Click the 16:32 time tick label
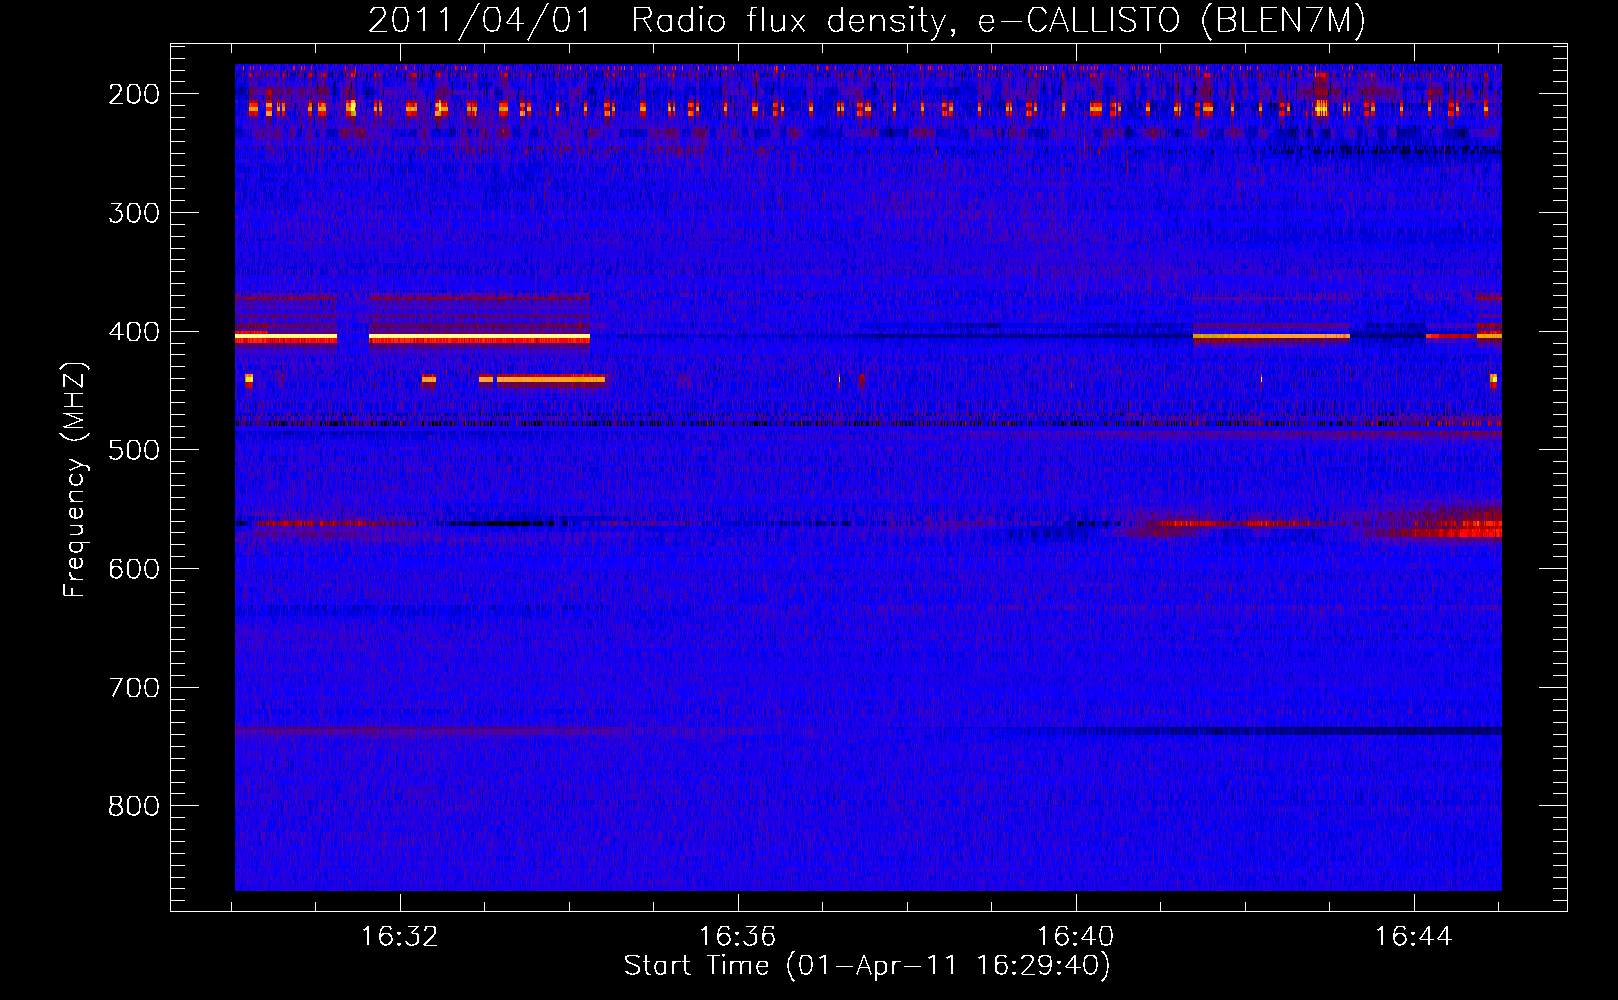 pyautogui.click(x=400, y=937)
